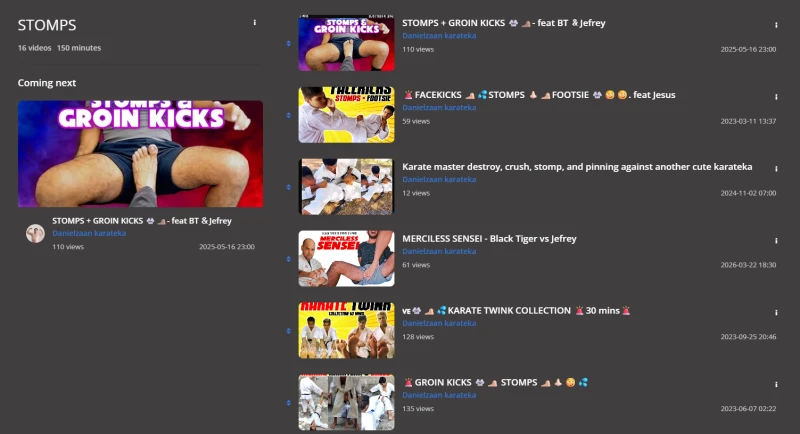Click date '2023-06-07 02:22'
The height and width of the screenshot is (434, 800).
click(x=748, y=409)
